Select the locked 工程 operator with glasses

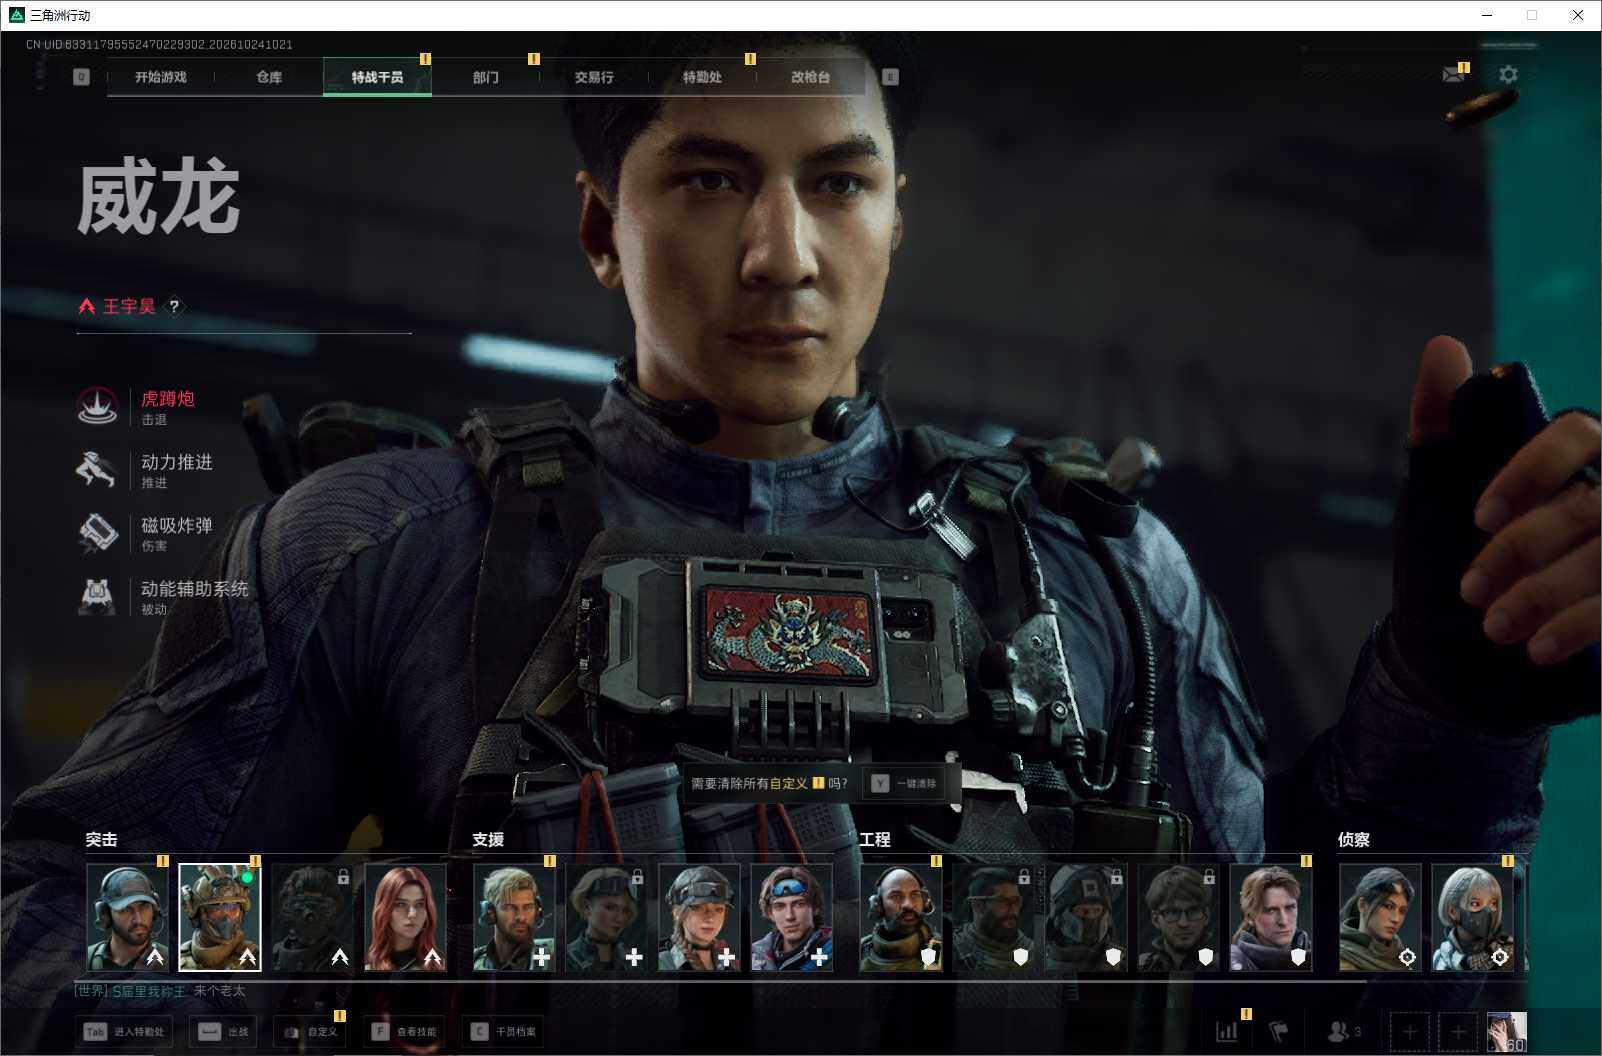[1178, 917]
